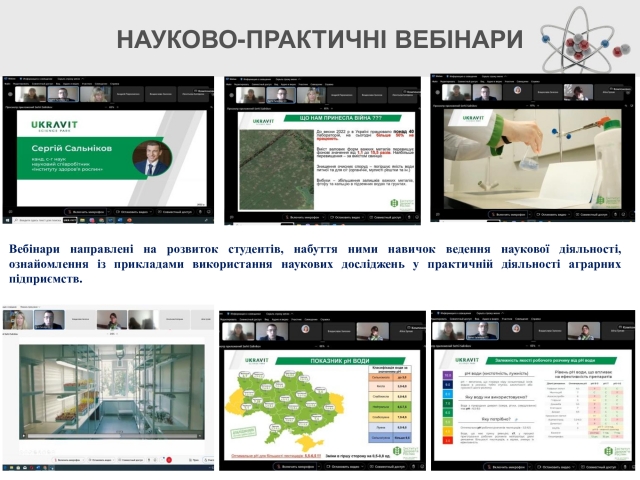Viewport: 640px width, 480px height.
Task: Click Совместный доступ in the lab hand screenshot
Action: 592,214
